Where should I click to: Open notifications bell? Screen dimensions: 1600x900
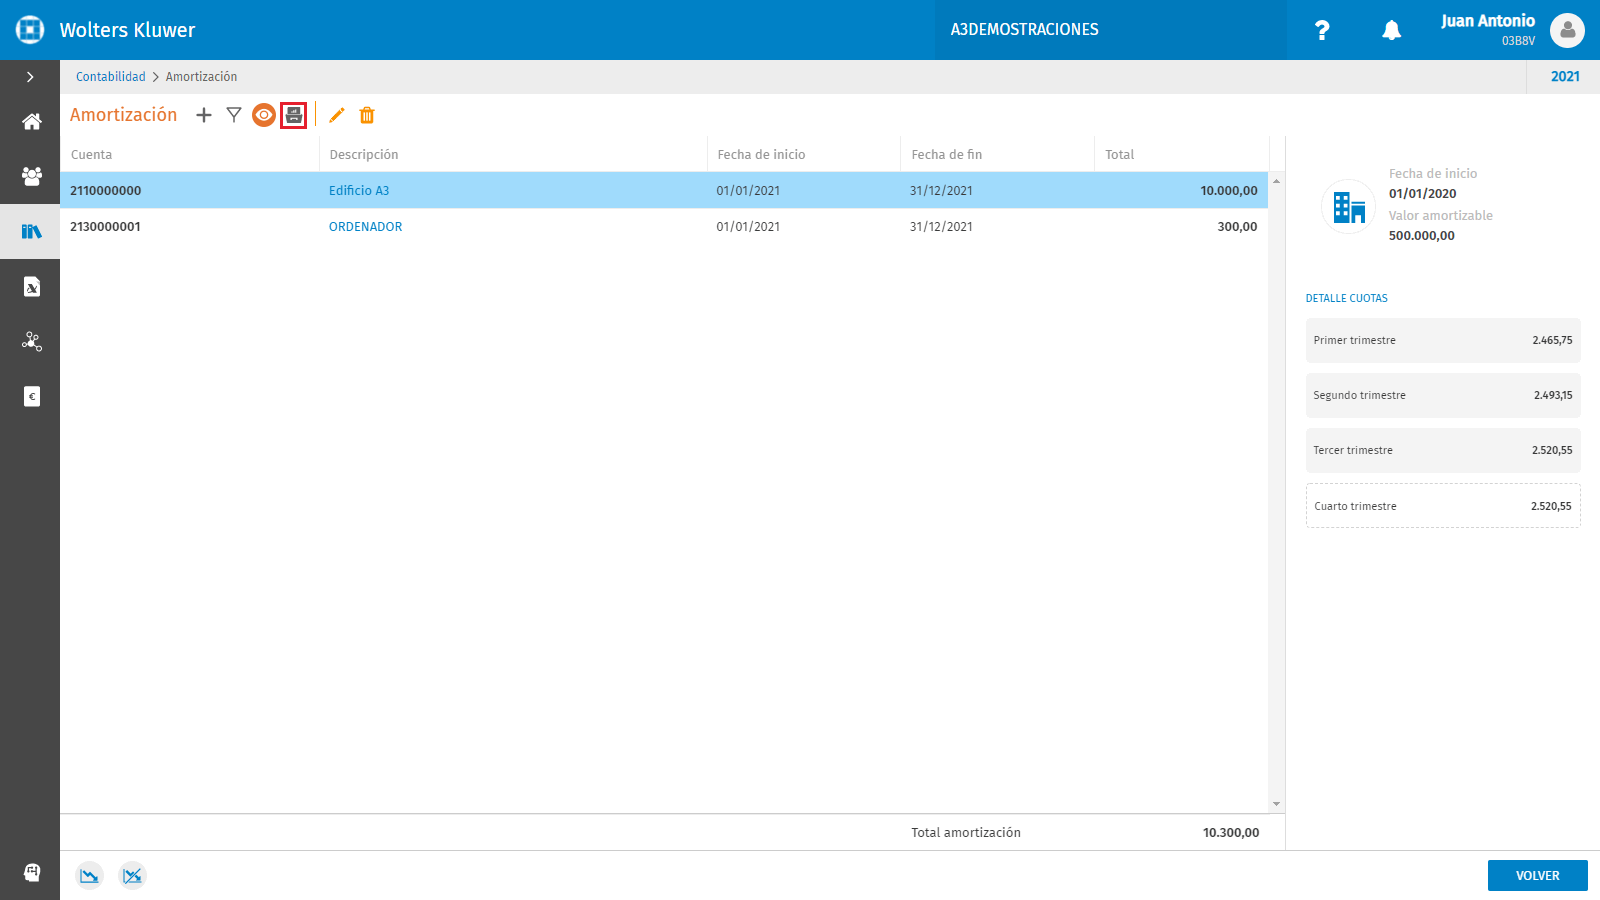click(1391, 30)
